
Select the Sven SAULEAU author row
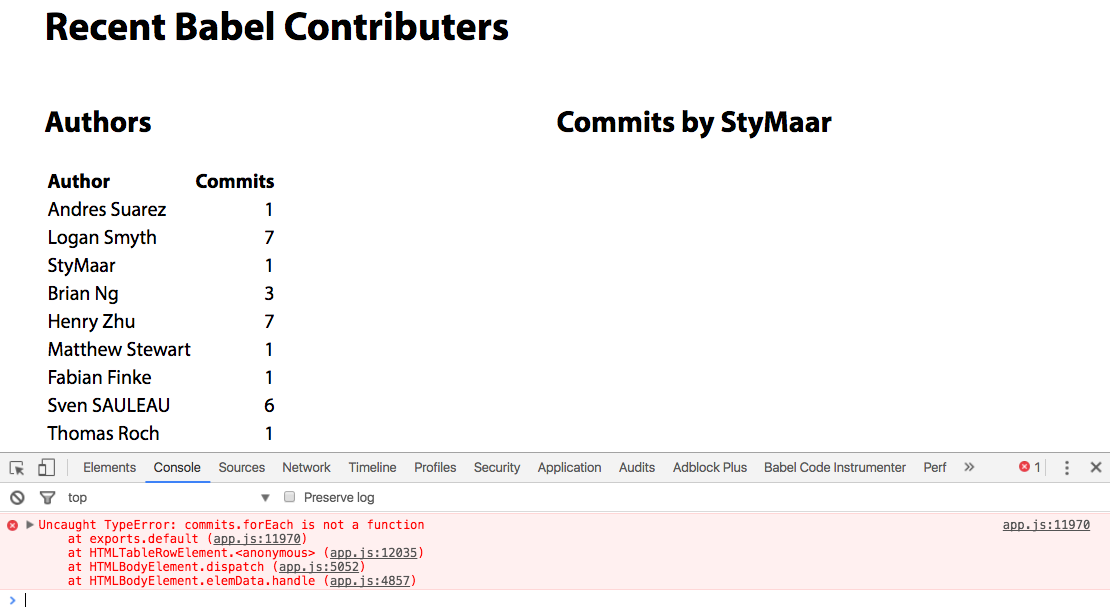pos(161,405)
